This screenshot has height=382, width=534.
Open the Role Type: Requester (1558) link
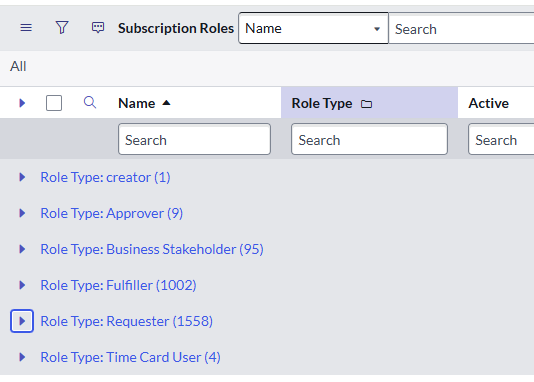[x=127, y=321]
